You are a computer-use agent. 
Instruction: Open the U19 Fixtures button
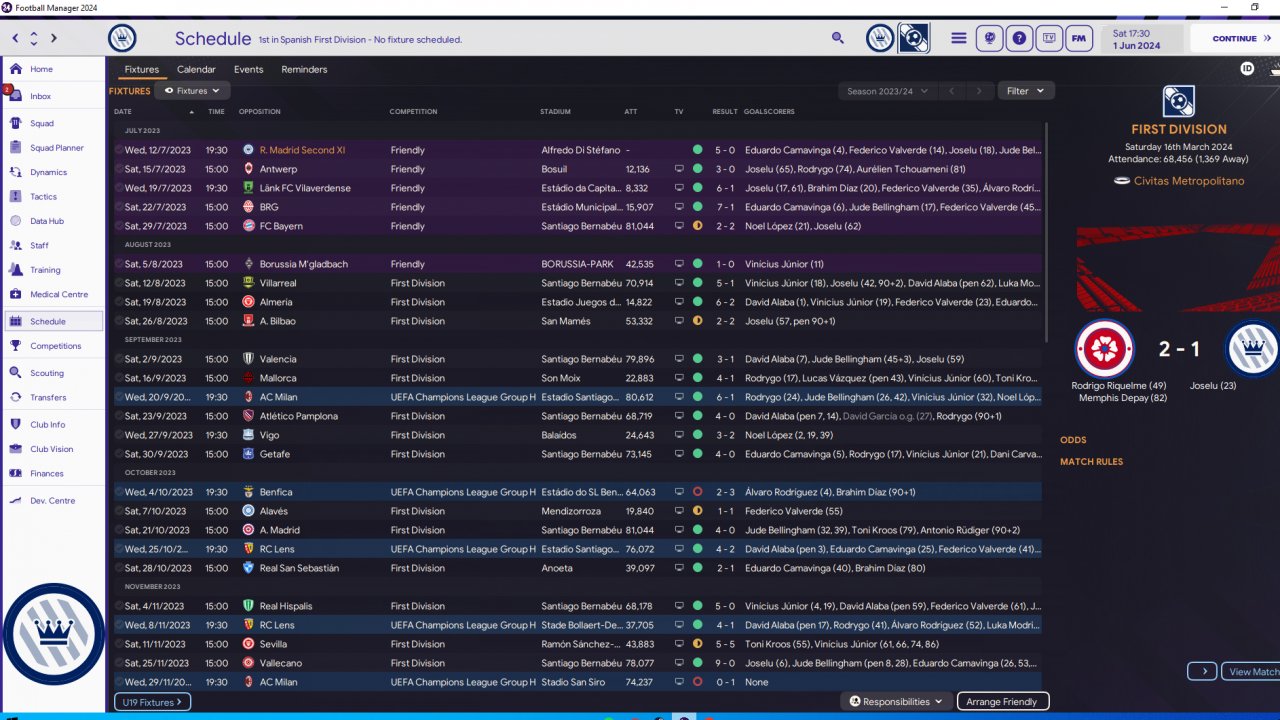tap(152, 702)
